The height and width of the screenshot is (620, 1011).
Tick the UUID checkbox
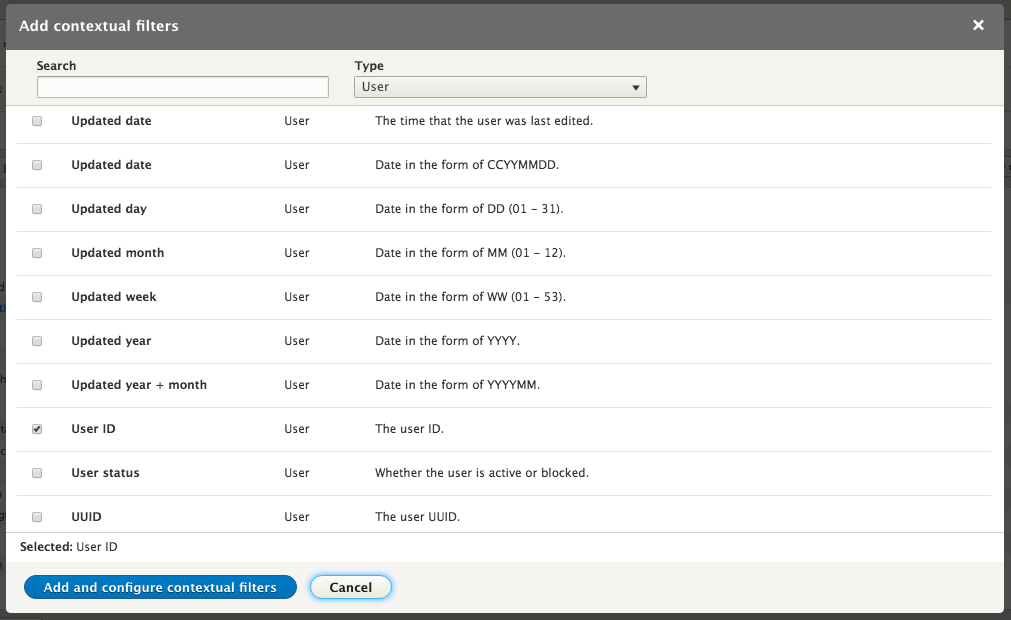tap(37, 517)
